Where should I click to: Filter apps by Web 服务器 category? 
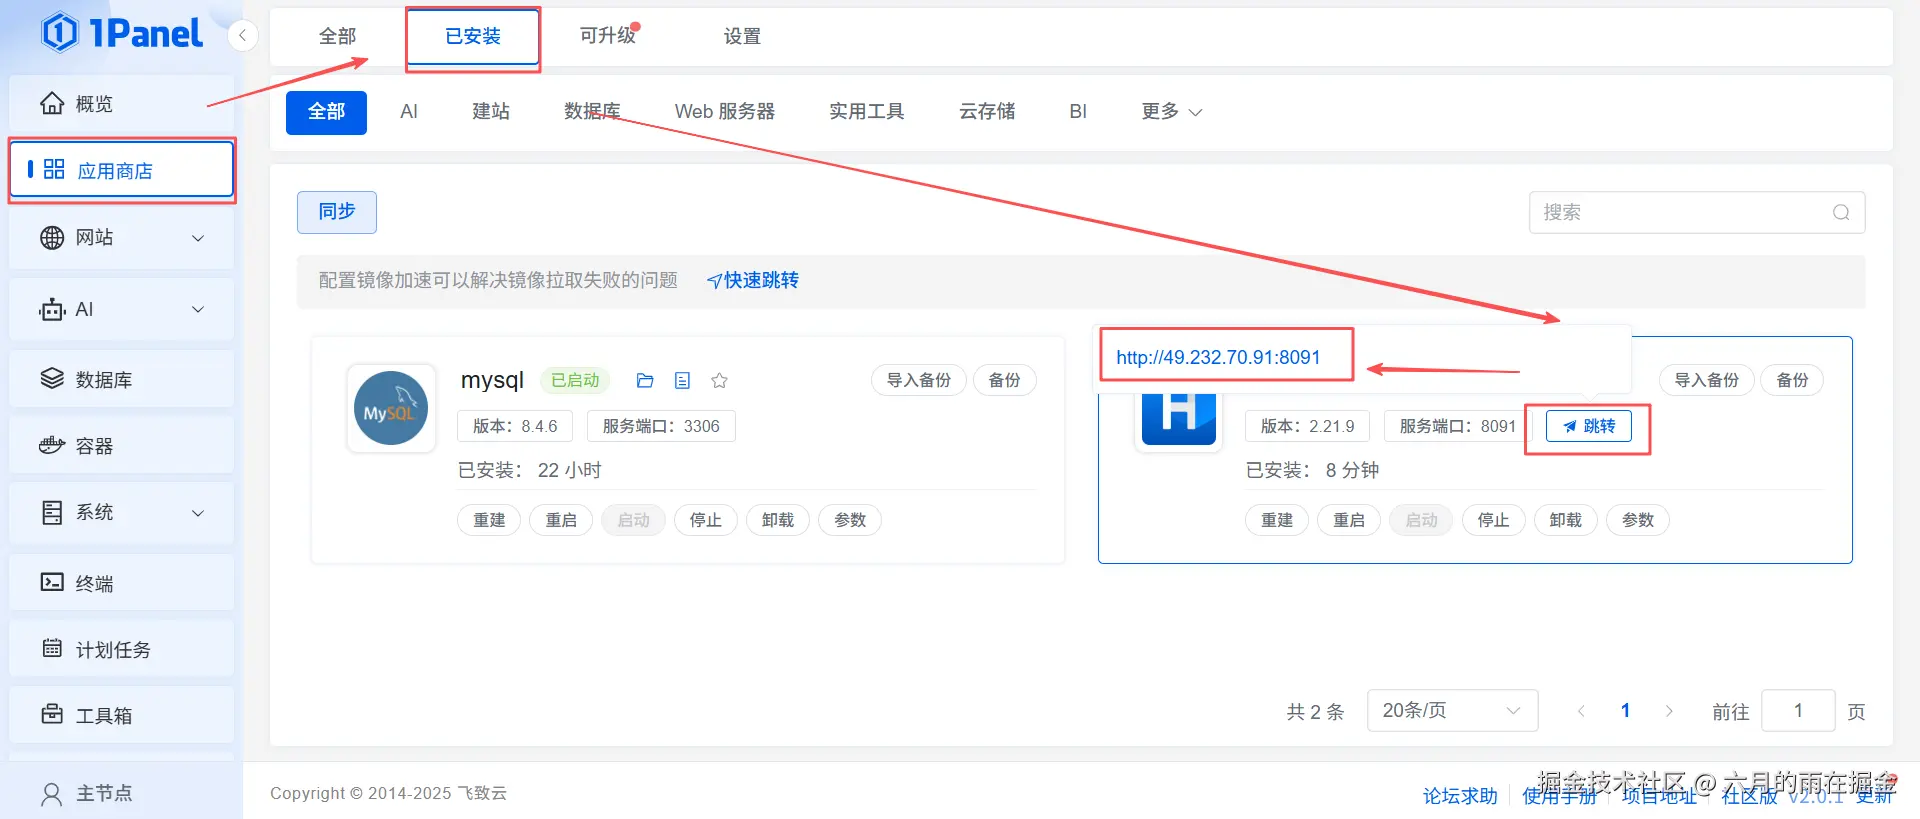[x=725, y=112]
